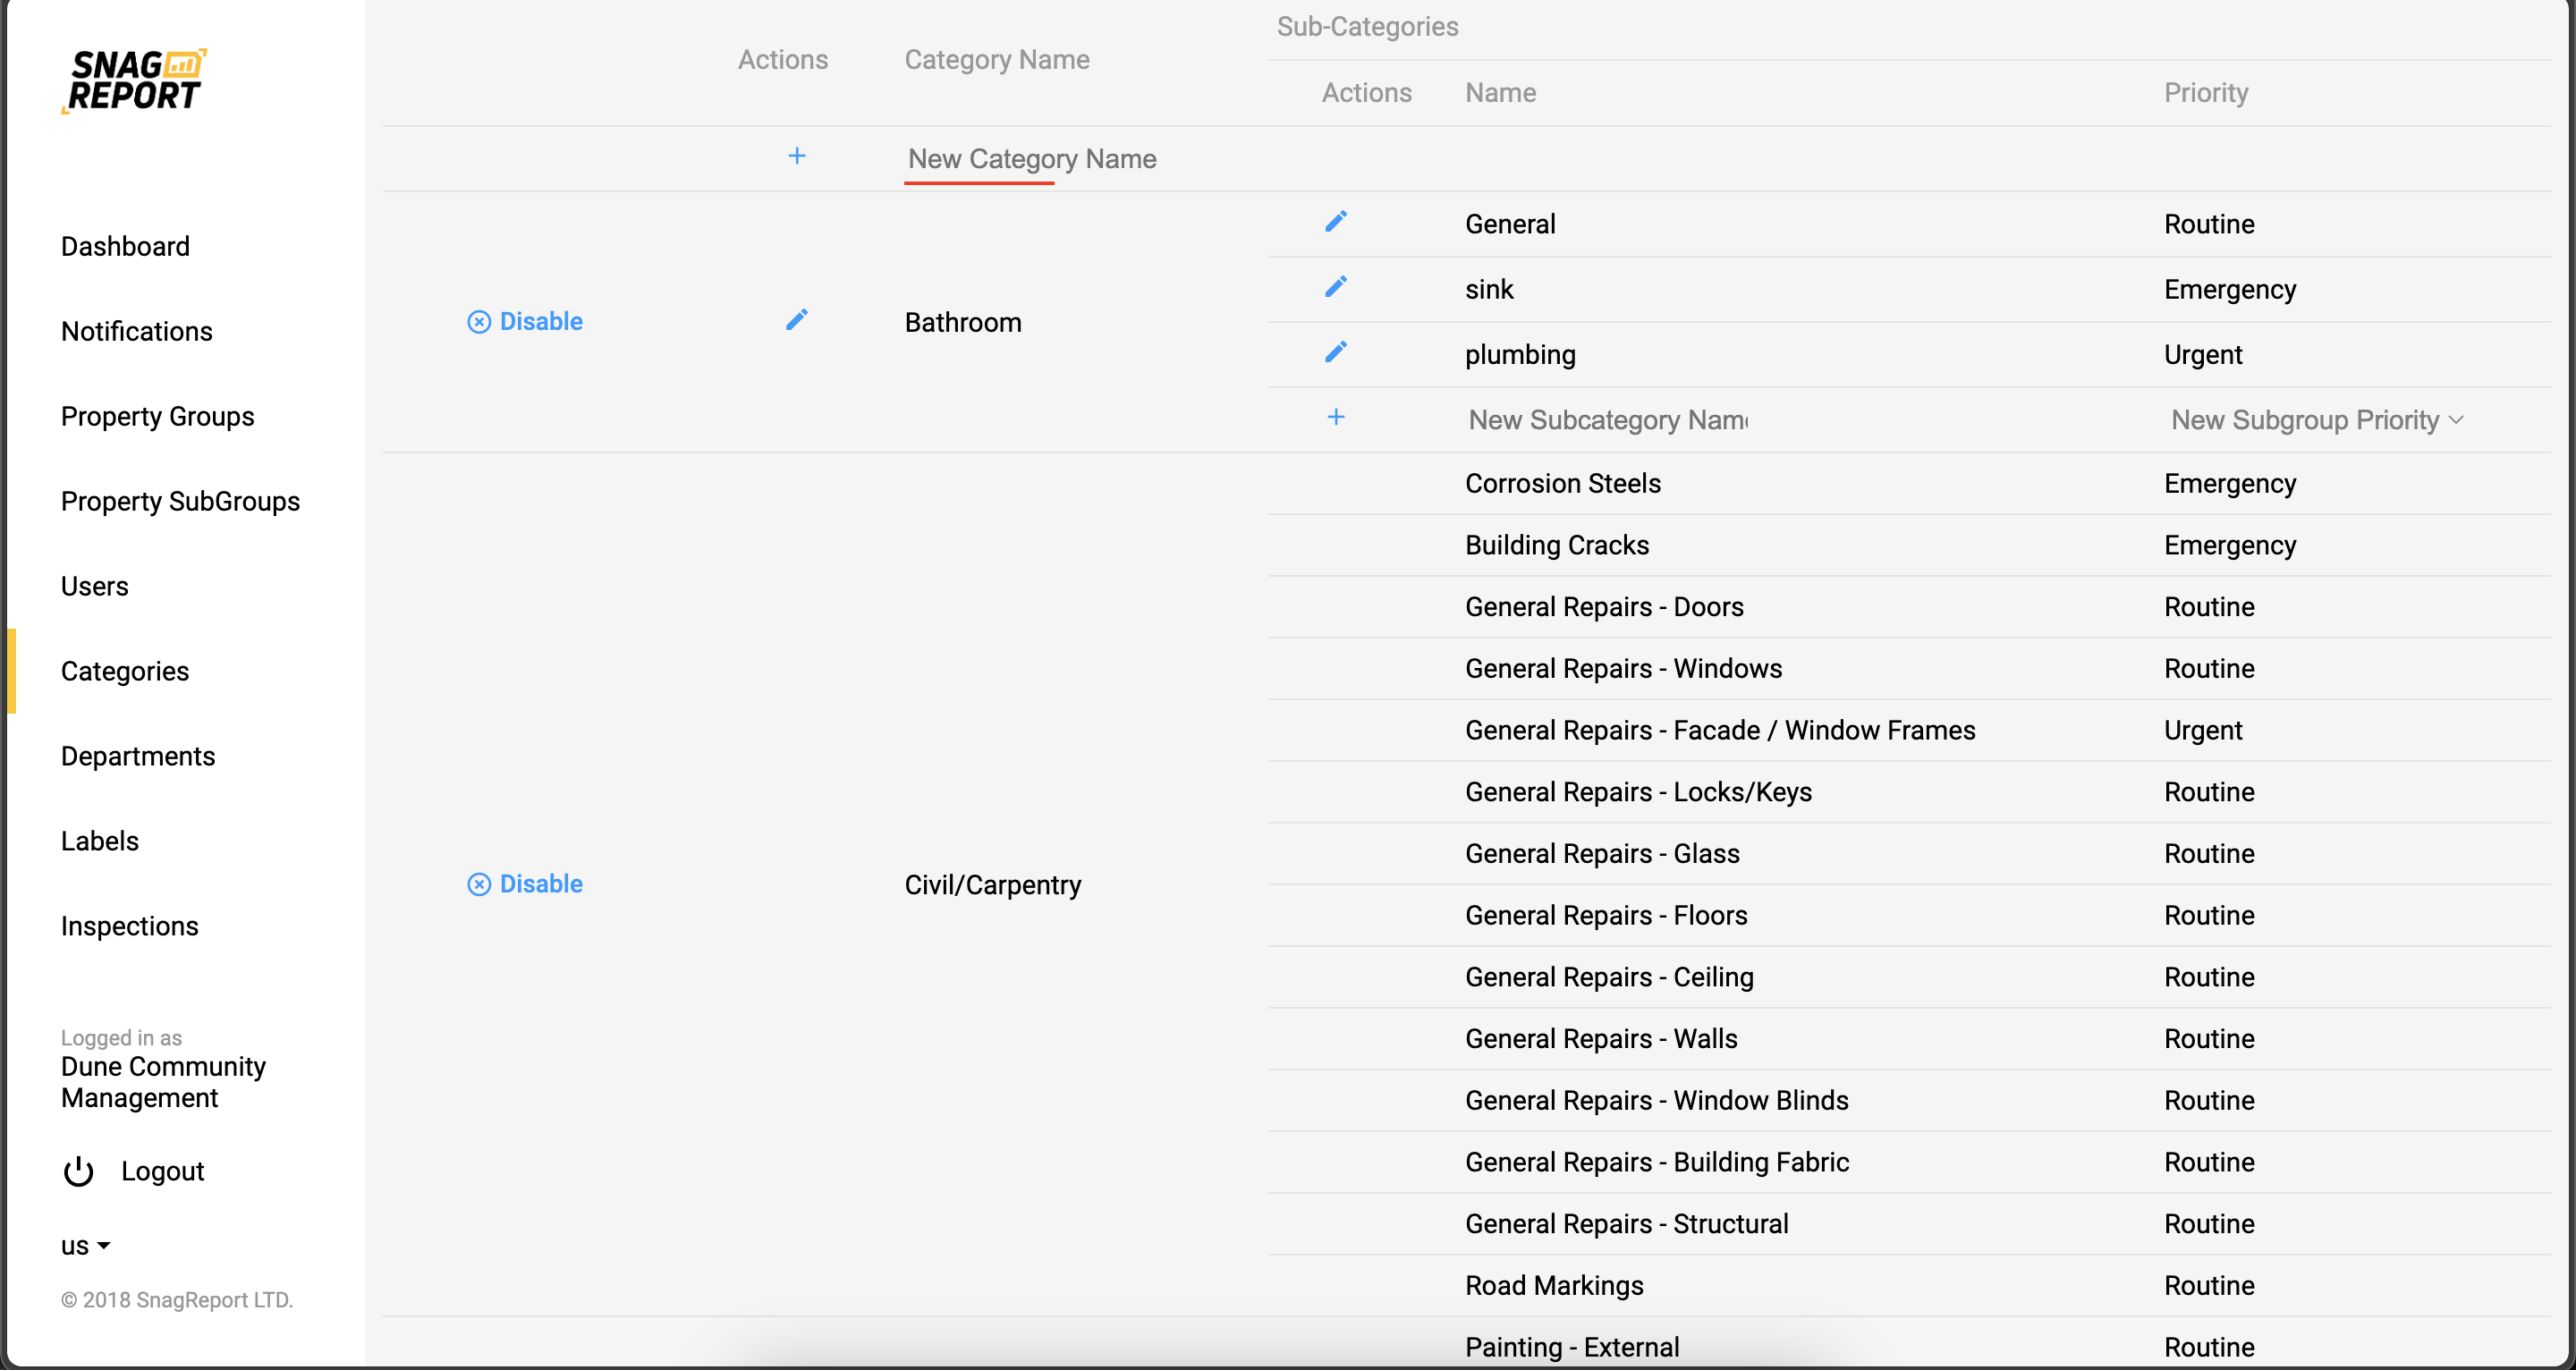
Task: Click pencil icon for General subcategory
Action: tap(1335, 222)
